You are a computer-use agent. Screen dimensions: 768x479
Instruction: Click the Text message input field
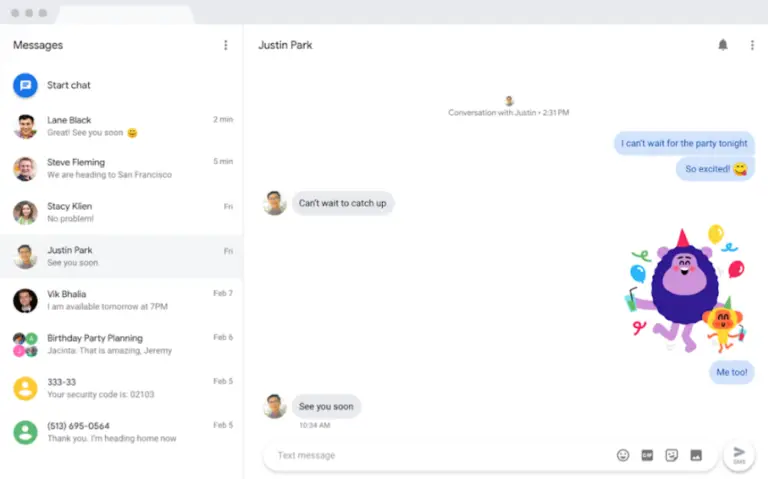440,455
